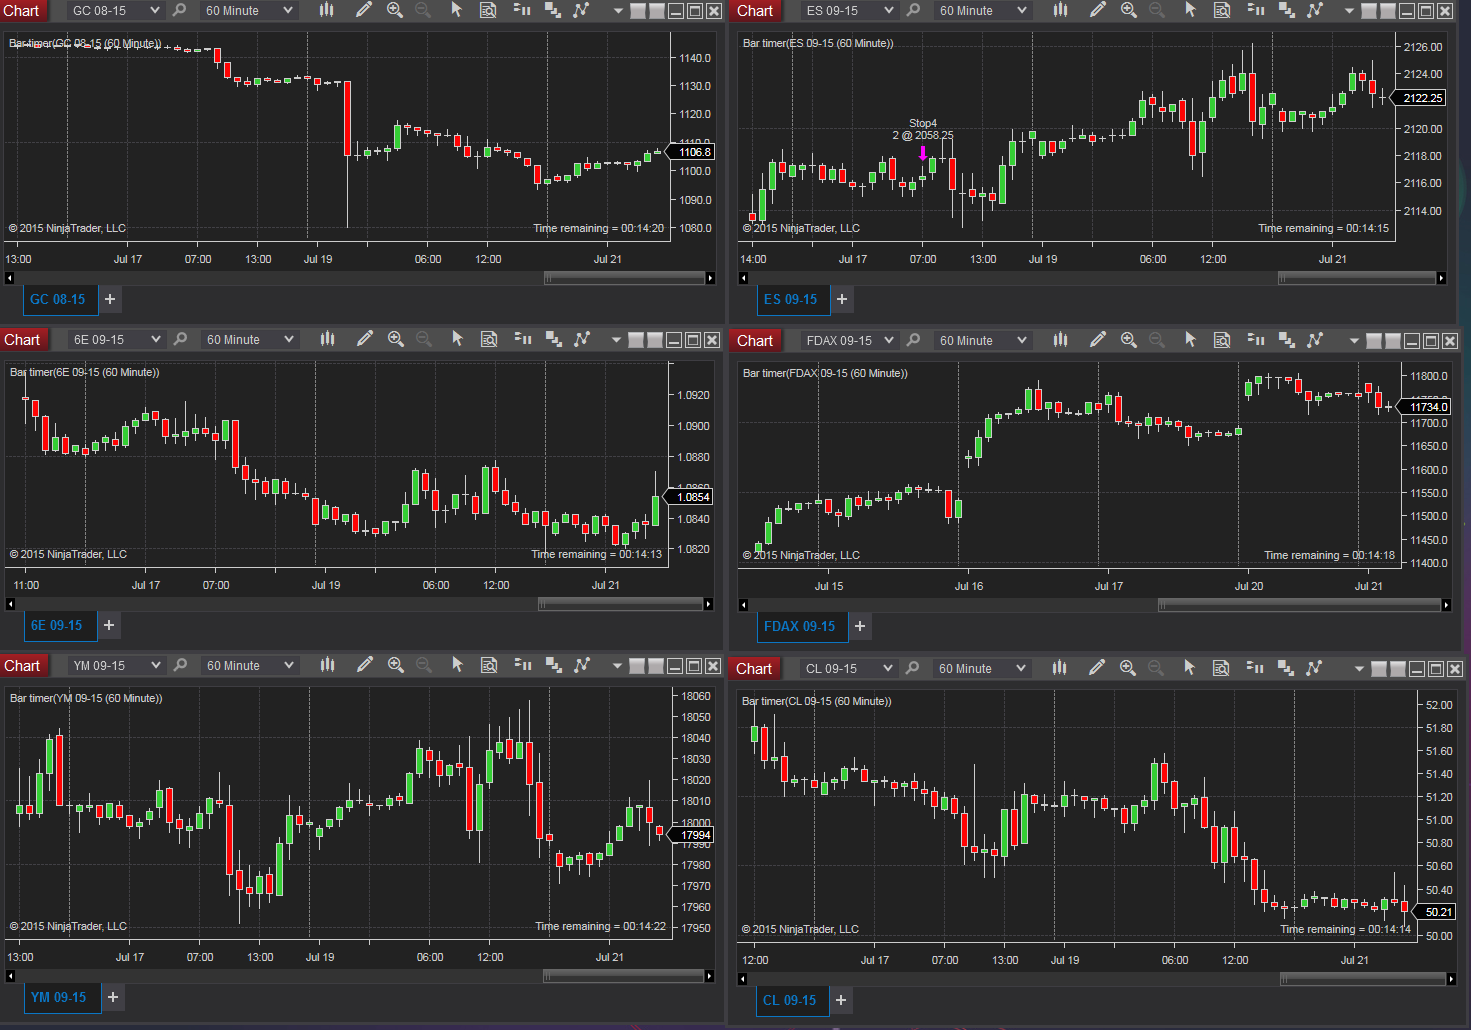
Task: Open chart trader icon in ES 09-15 chart
Action: 1256,10
